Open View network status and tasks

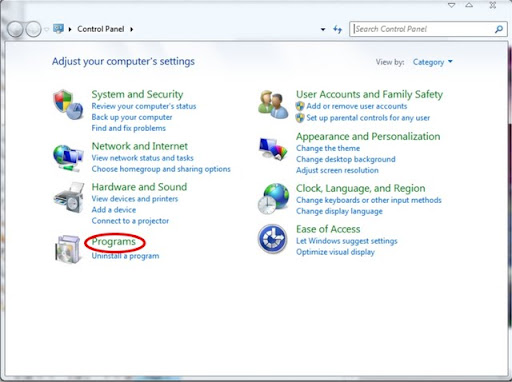pyautogui.click(x=142, y=158)
